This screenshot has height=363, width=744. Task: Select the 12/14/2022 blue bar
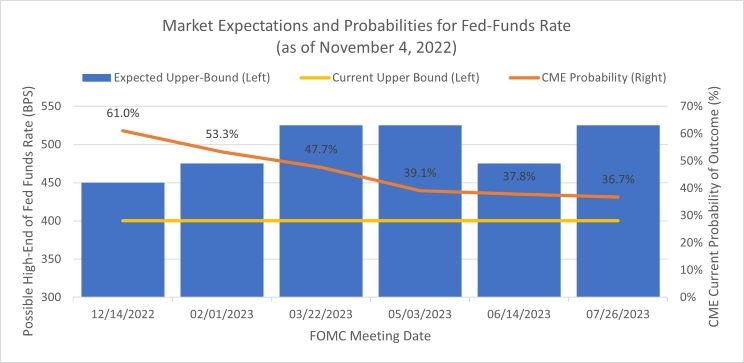[x=123, y=240]
